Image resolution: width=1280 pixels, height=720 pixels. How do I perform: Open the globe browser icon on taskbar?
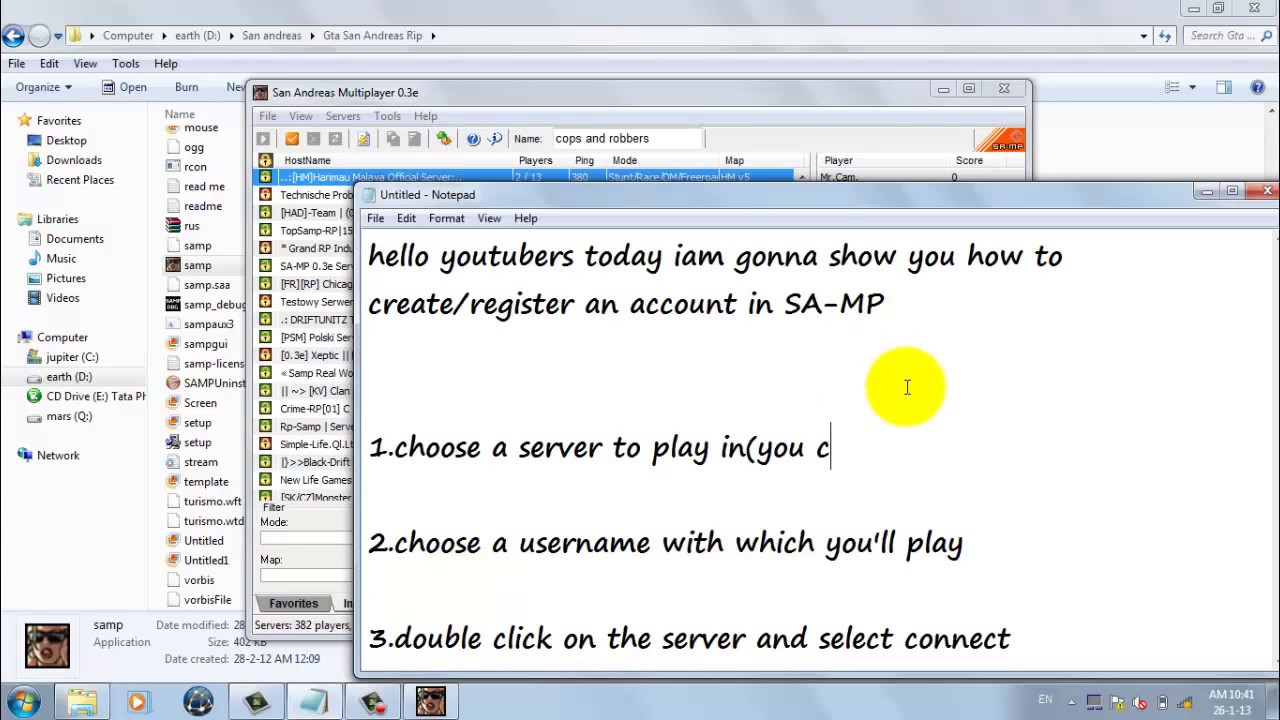(x=198, y=701)
